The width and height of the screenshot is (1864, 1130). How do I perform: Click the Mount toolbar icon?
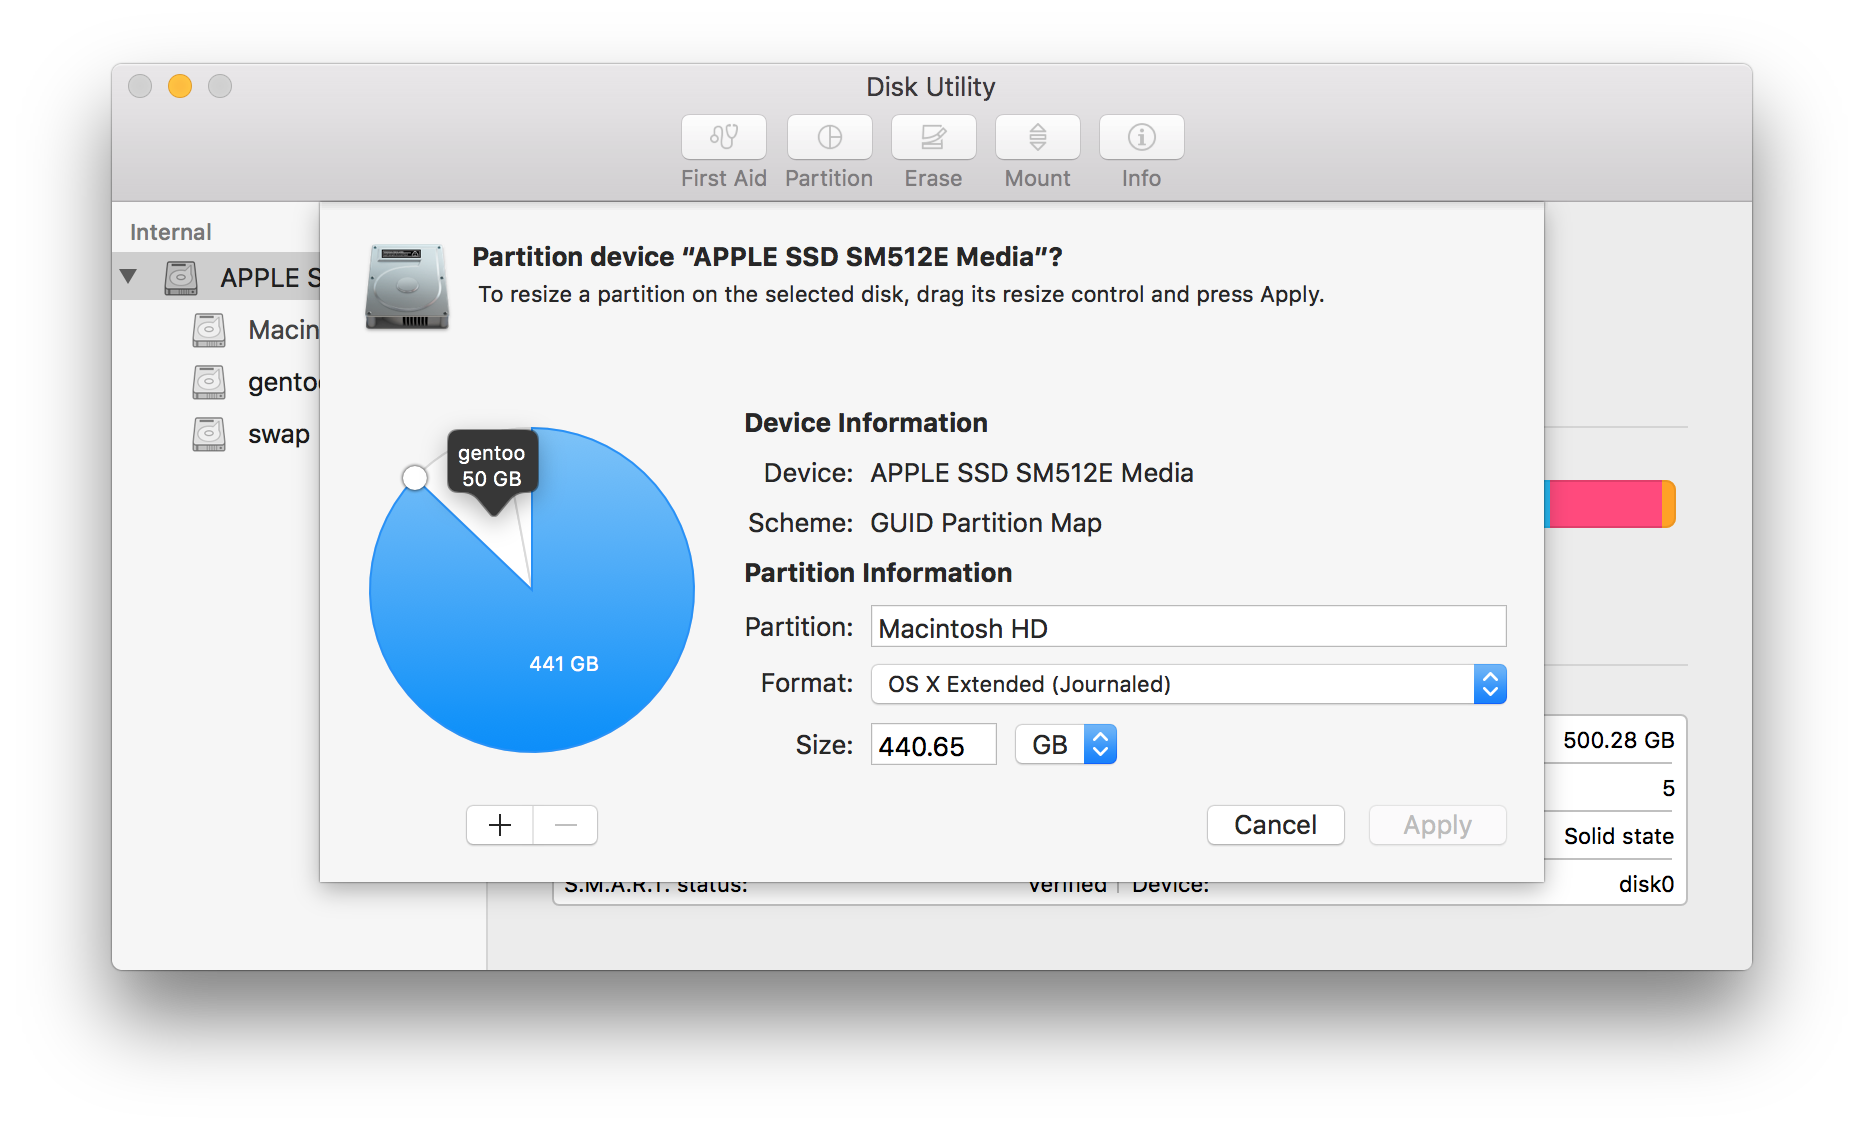click(x=1036, y=138)
